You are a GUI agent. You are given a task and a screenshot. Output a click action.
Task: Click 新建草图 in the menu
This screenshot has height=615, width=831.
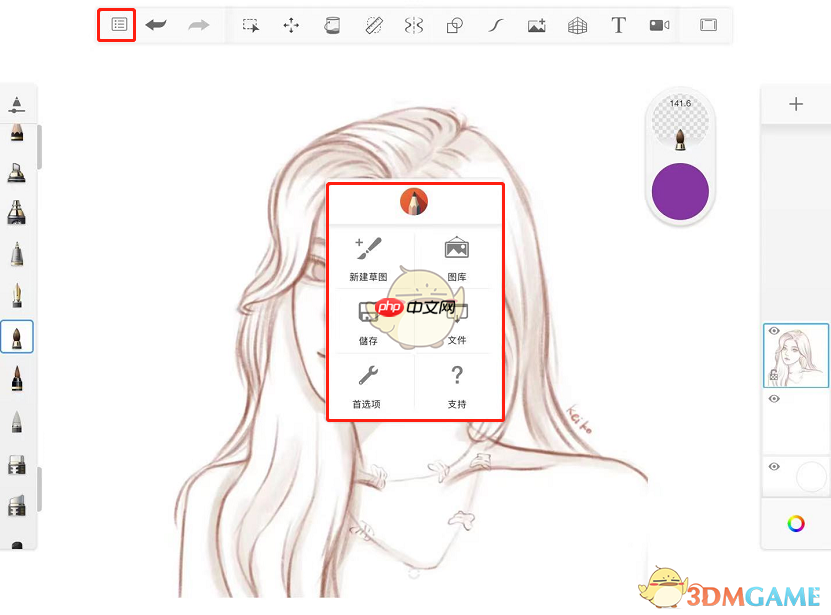coord(368,259)
